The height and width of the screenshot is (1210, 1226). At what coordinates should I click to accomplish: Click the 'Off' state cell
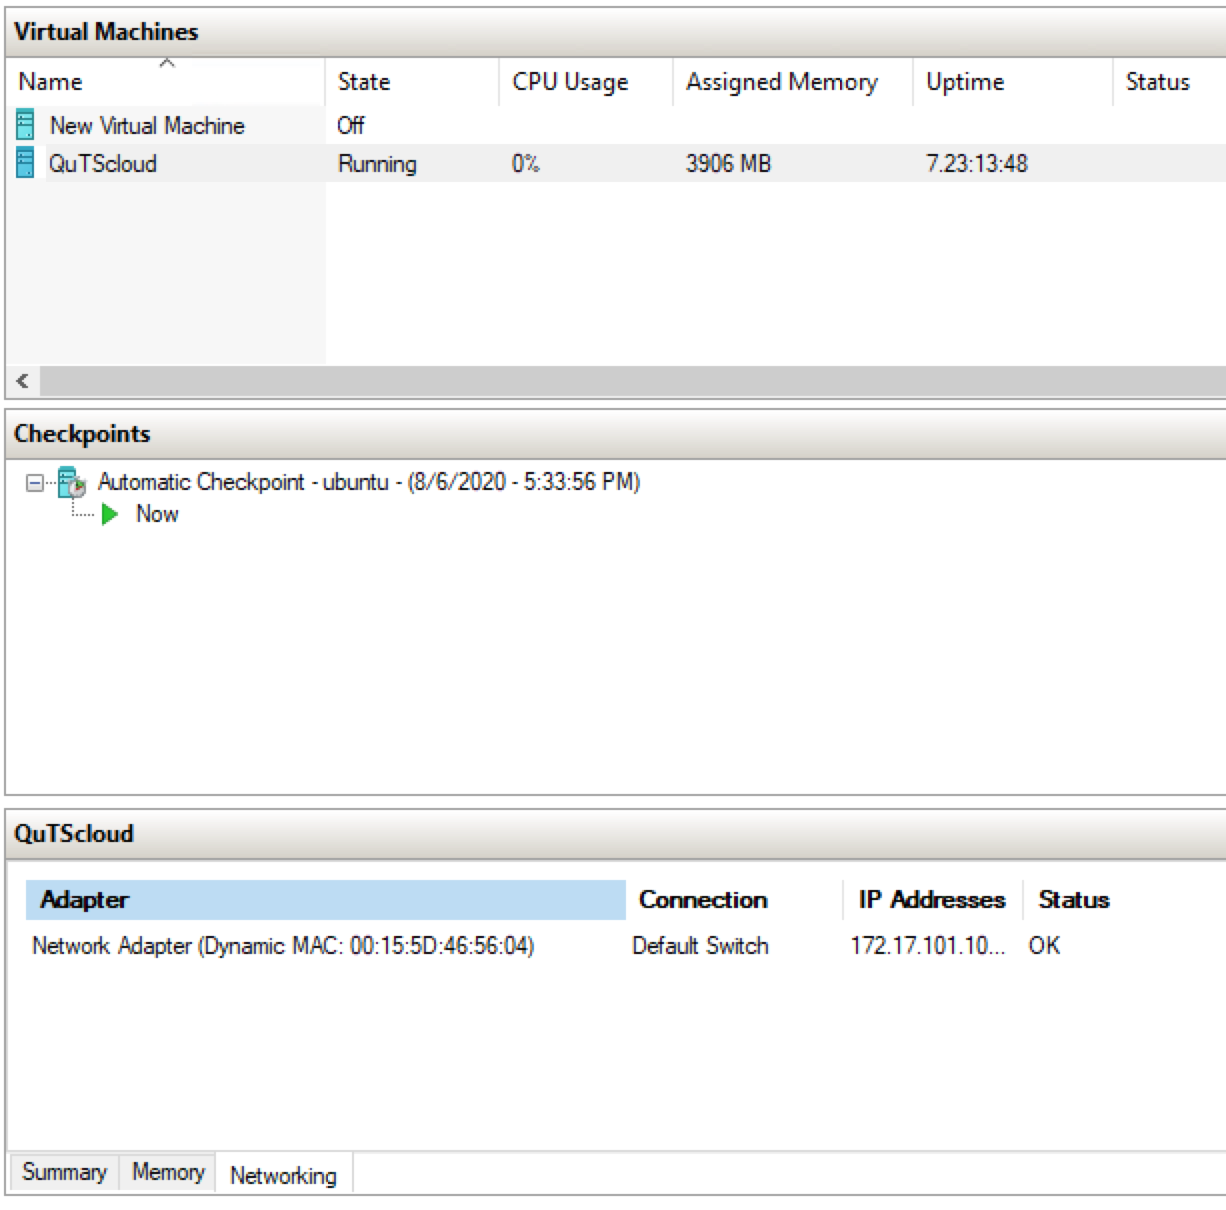point(351,126)
